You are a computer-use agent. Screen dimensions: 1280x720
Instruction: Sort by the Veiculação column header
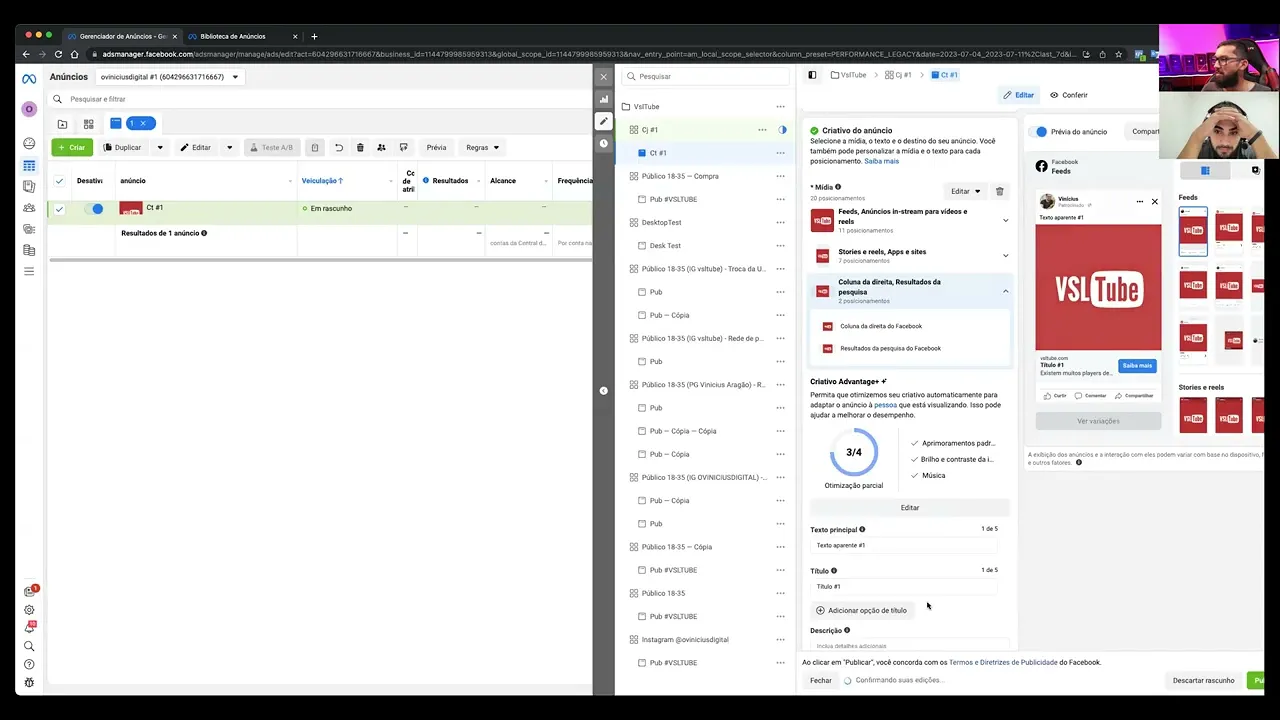[322, 181]
